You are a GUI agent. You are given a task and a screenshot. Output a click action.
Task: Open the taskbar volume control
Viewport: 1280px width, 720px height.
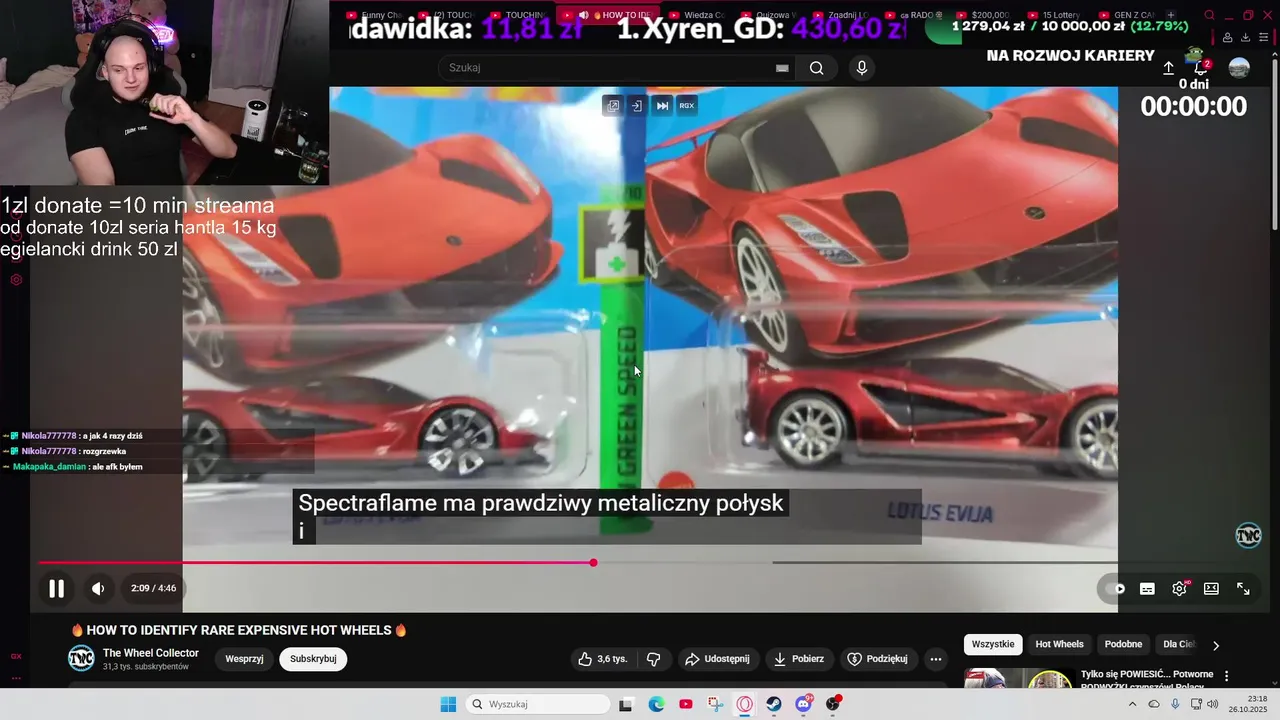(1212, 704)
